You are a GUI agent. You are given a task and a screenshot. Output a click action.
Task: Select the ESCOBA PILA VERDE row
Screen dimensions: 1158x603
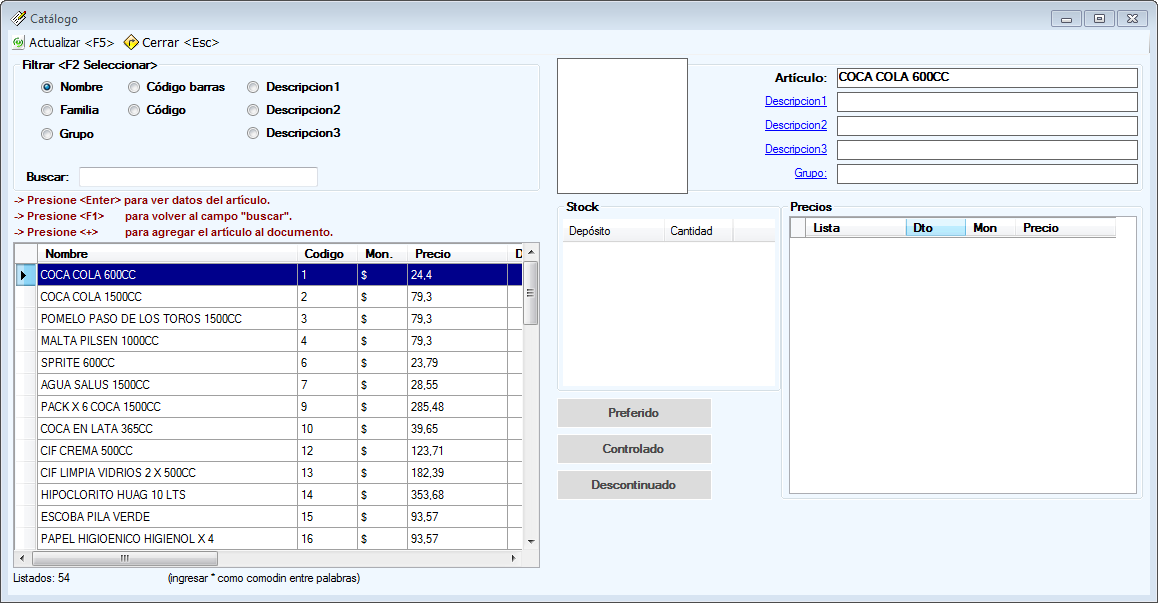pyautogui.click(x=269, y=517)
